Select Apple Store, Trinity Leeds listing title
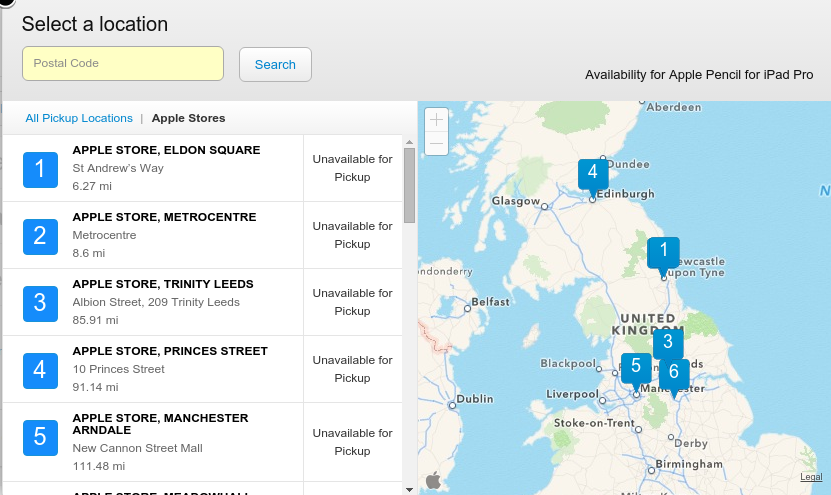 pyautogui.click(x=163, y=284)
